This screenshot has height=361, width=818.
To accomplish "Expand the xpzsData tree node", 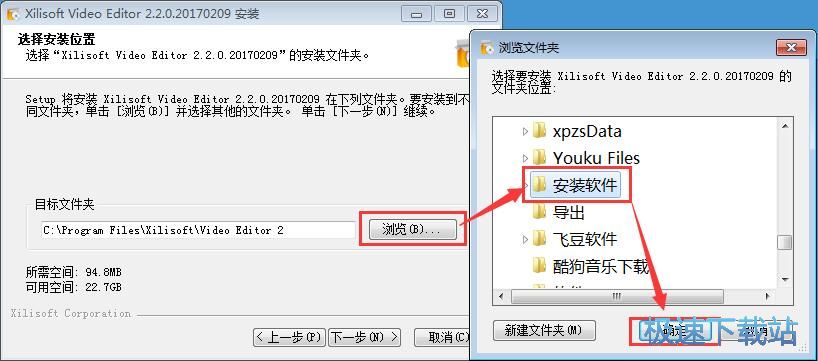I will click(525, 131).
